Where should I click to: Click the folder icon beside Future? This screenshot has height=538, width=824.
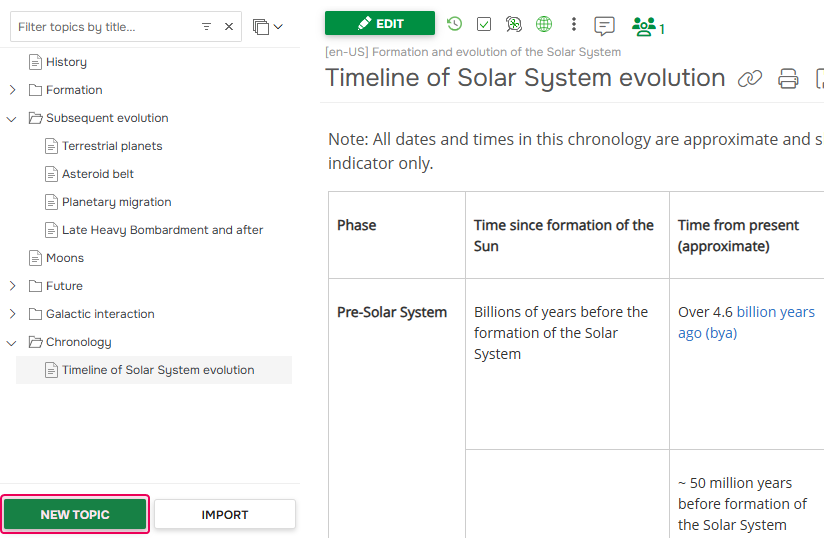[x=35, y=286]
